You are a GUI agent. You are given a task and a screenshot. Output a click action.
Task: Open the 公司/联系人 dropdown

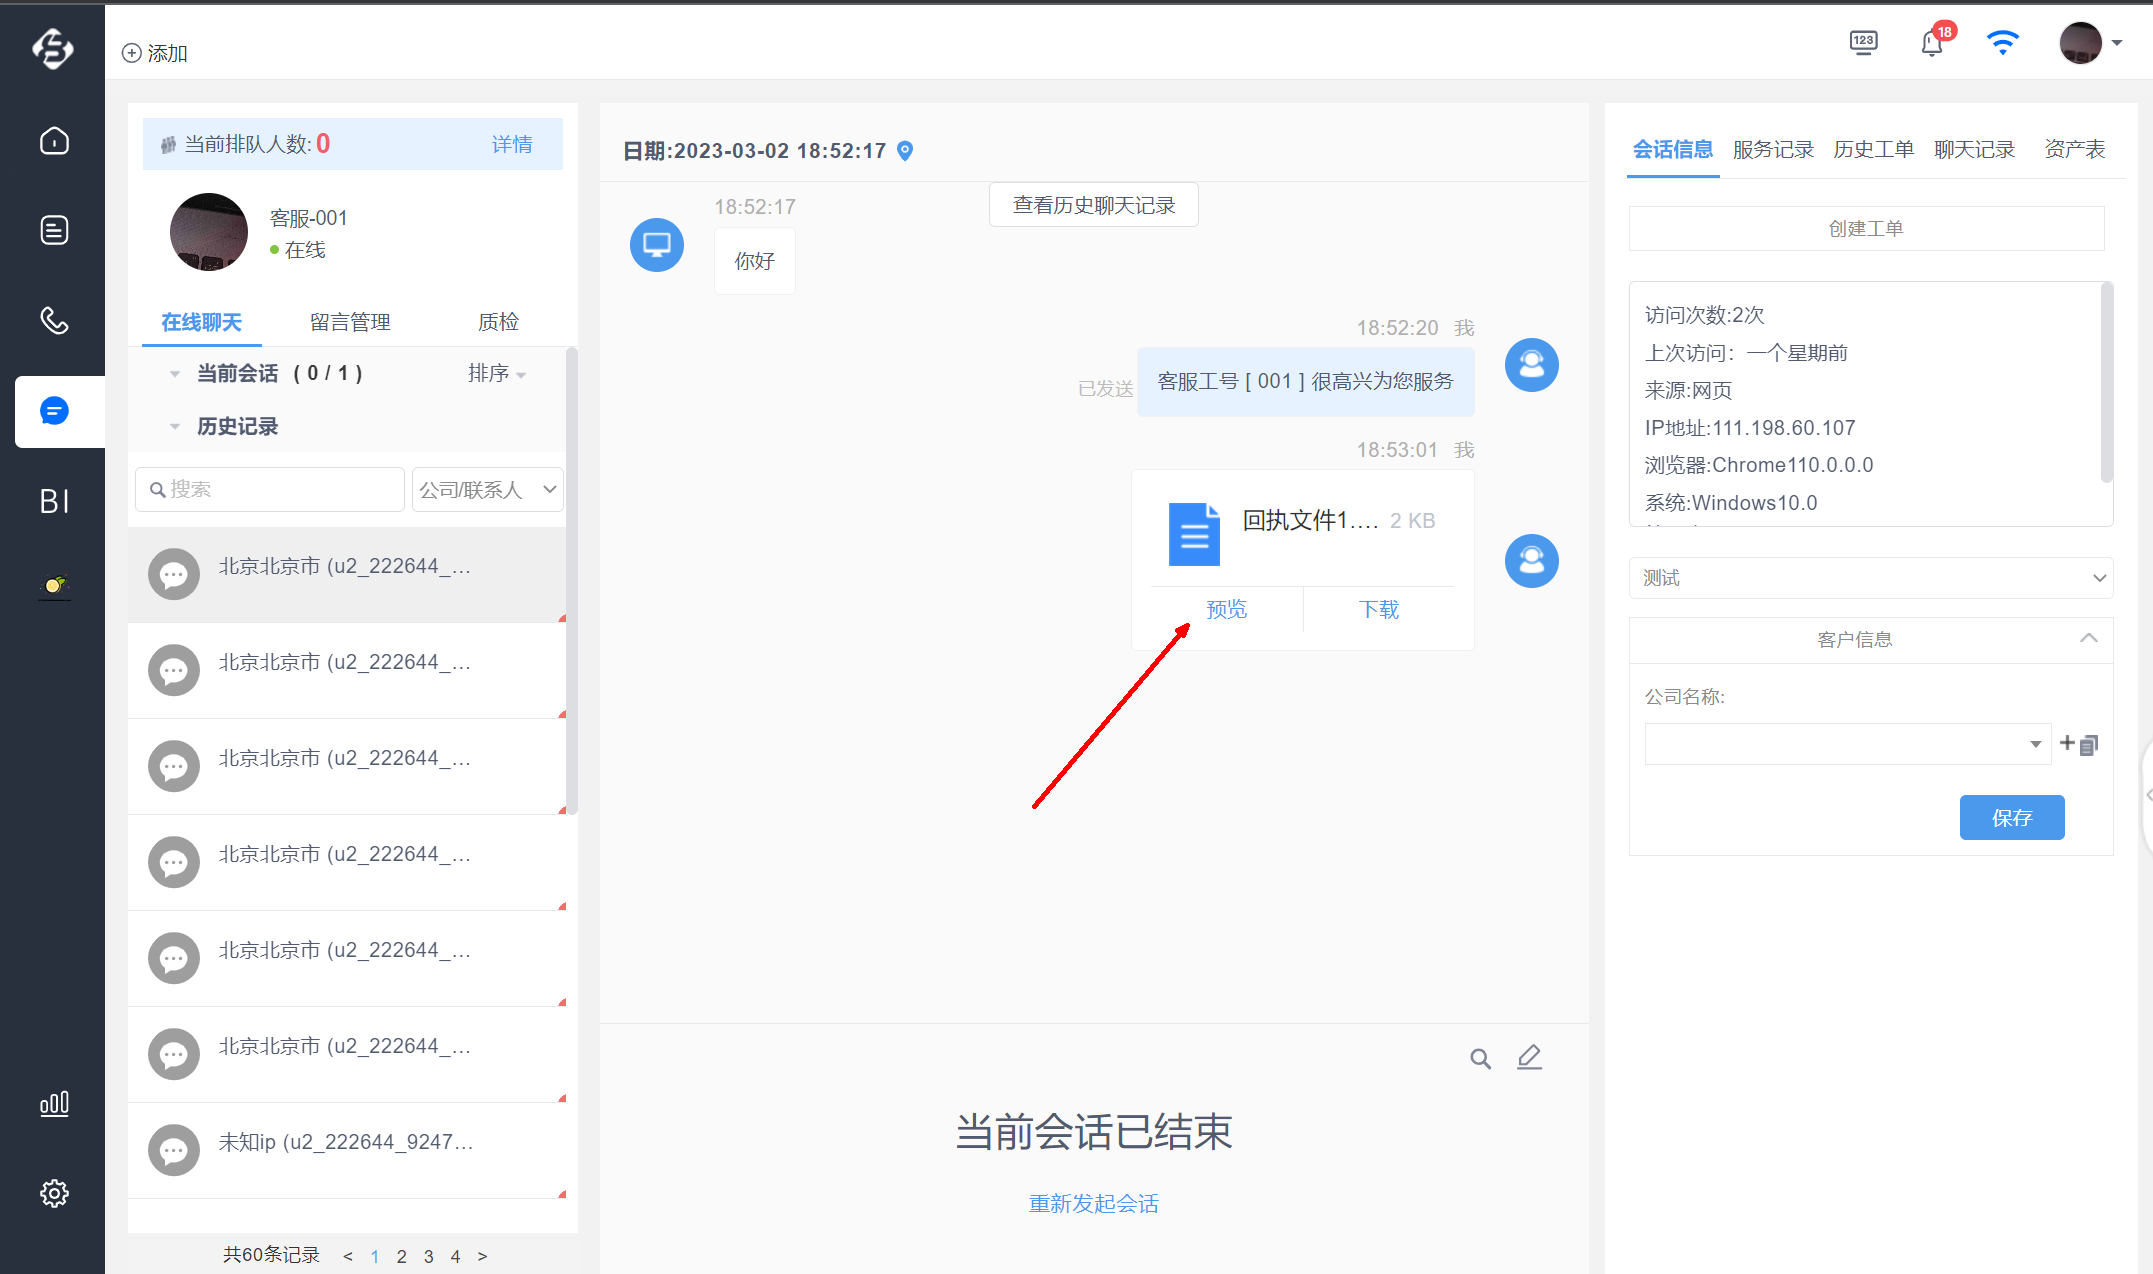pyautogui.click(x=487, y=490)
